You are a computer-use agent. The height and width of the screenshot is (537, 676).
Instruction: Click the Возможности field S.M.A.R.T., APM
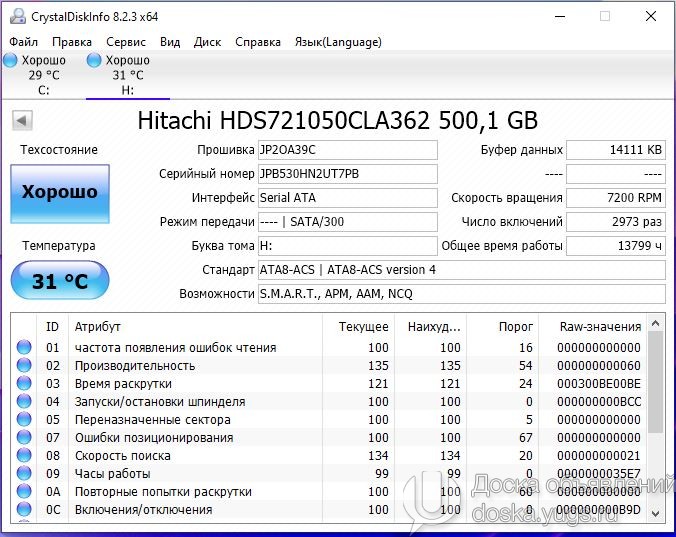tap(462, 294)
